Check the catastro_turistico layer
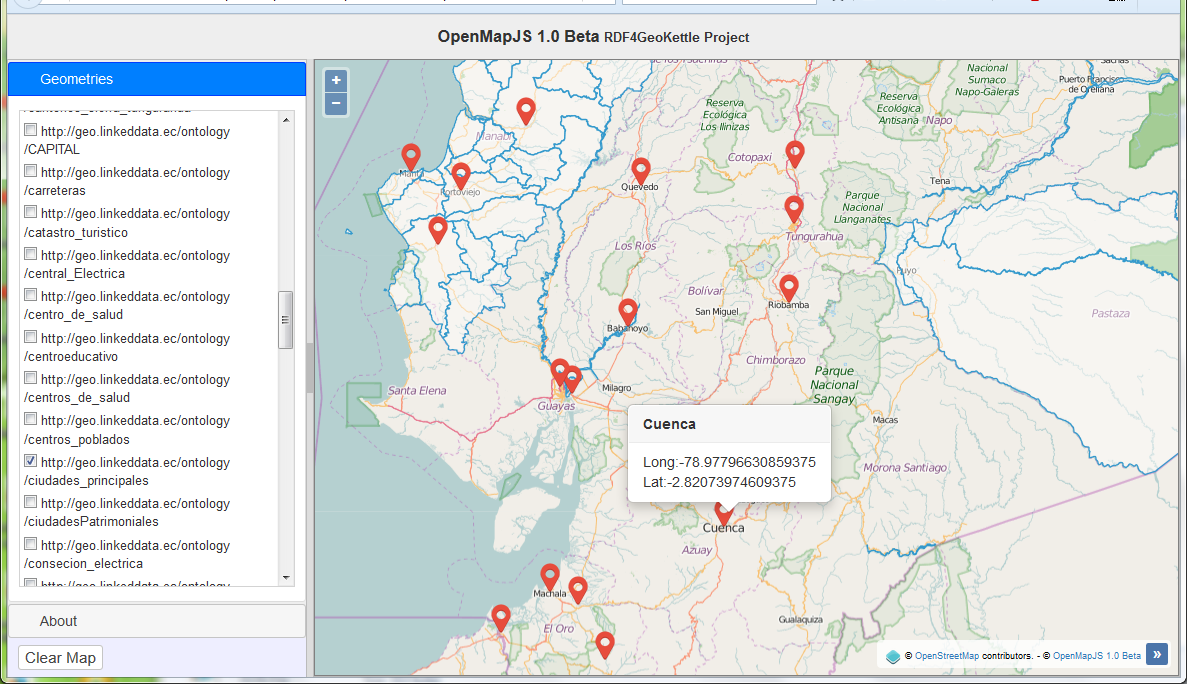The image size is (1187, 685). (30, 212)
